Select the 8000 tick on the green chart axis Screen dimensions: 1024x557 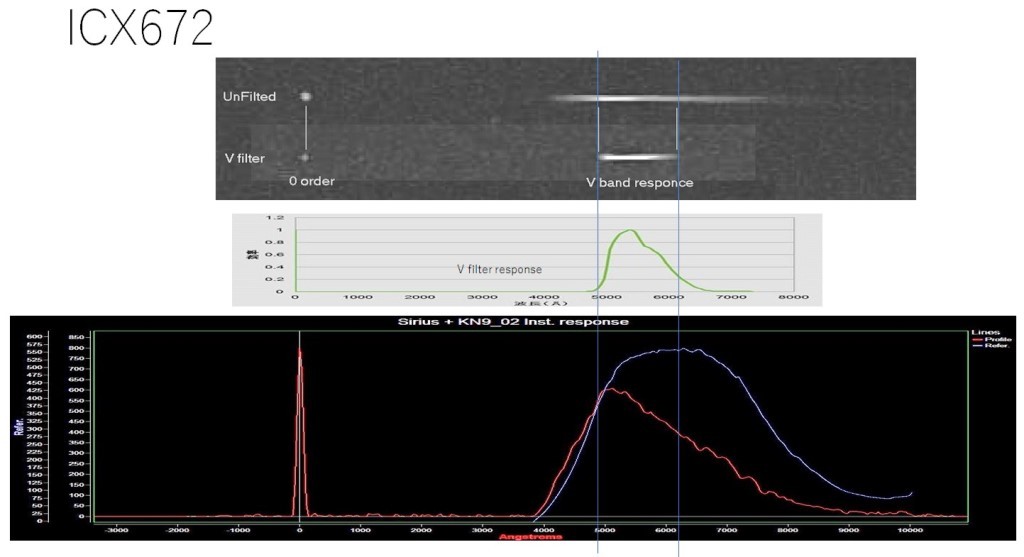click(793, 297)
